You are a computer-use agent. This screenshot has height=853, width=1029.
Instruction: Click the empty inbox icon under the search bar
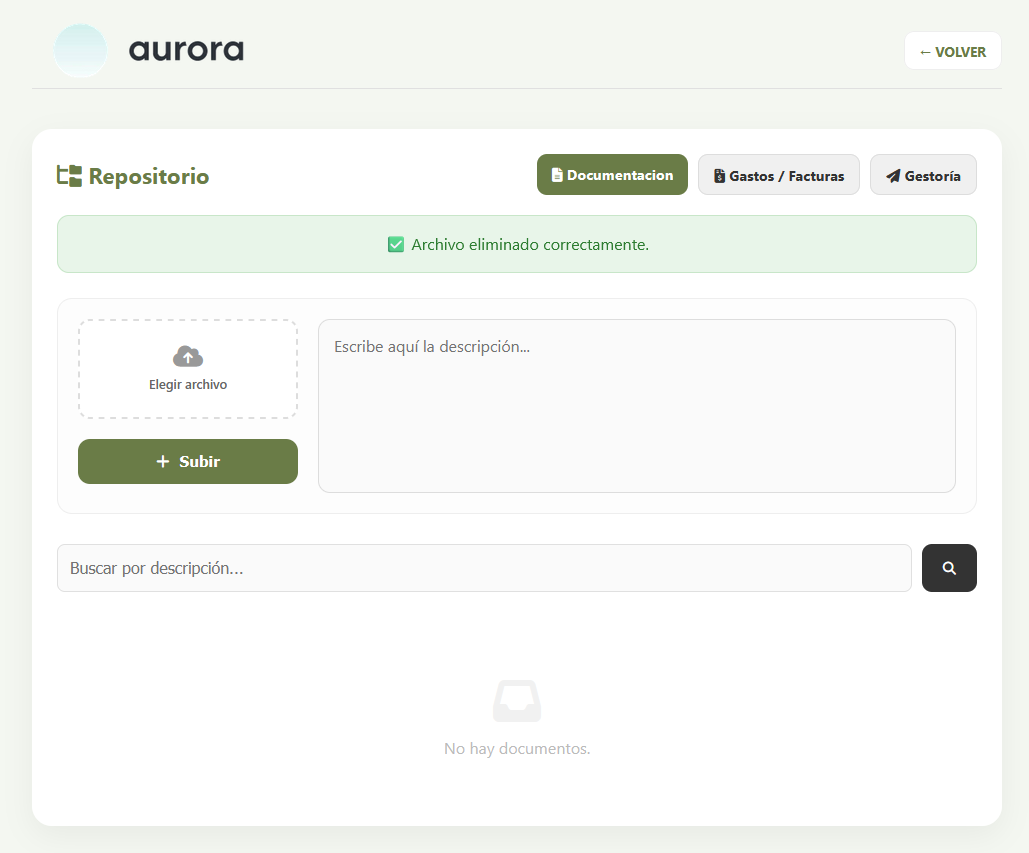pos(516,700)
